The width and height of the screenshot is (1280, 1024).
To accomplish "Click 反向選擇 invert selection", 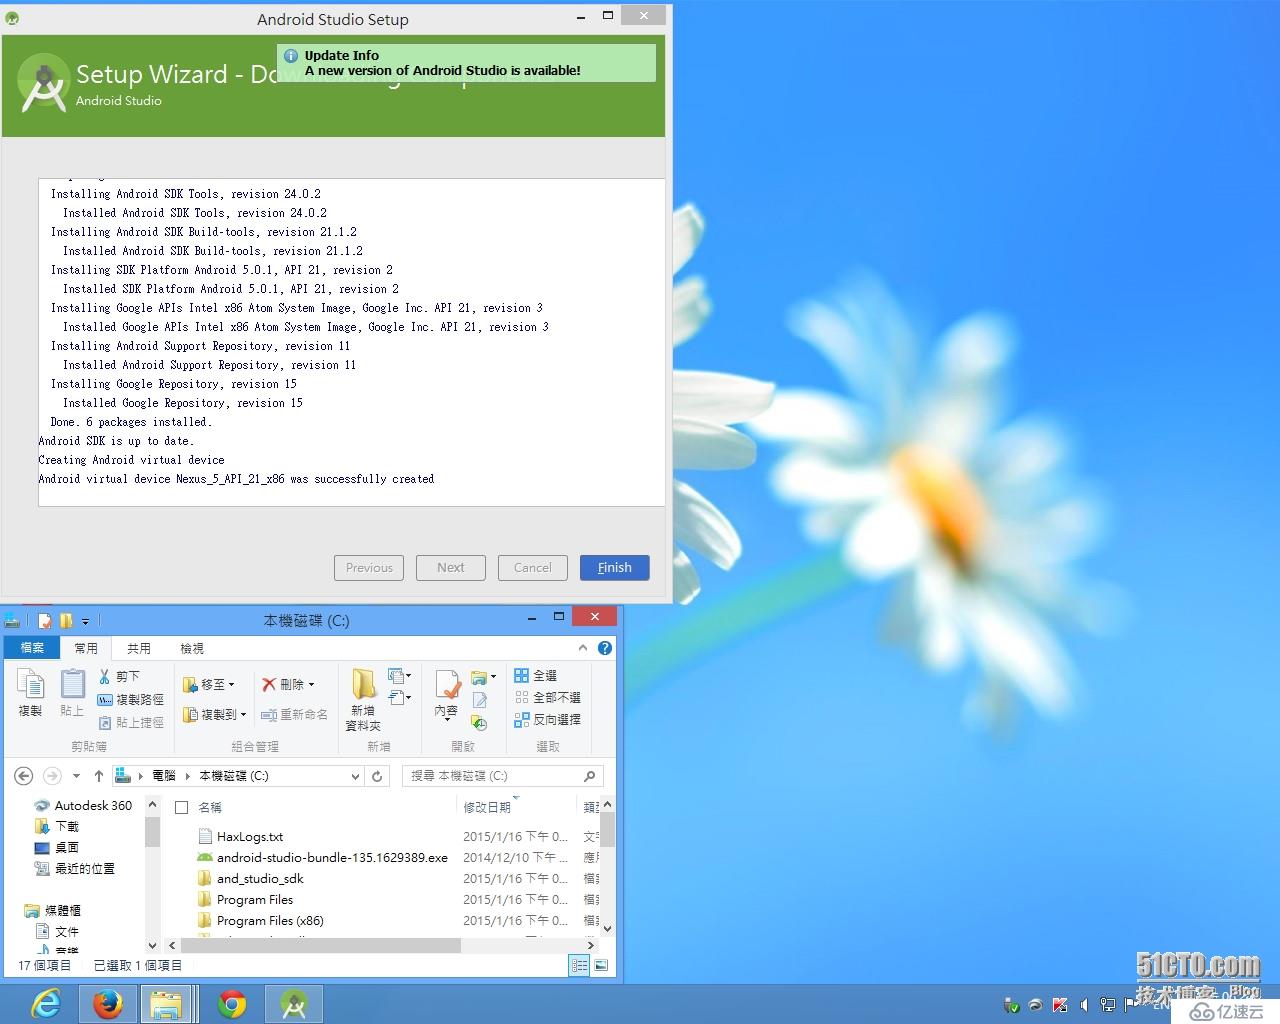I will coord(547,720).
